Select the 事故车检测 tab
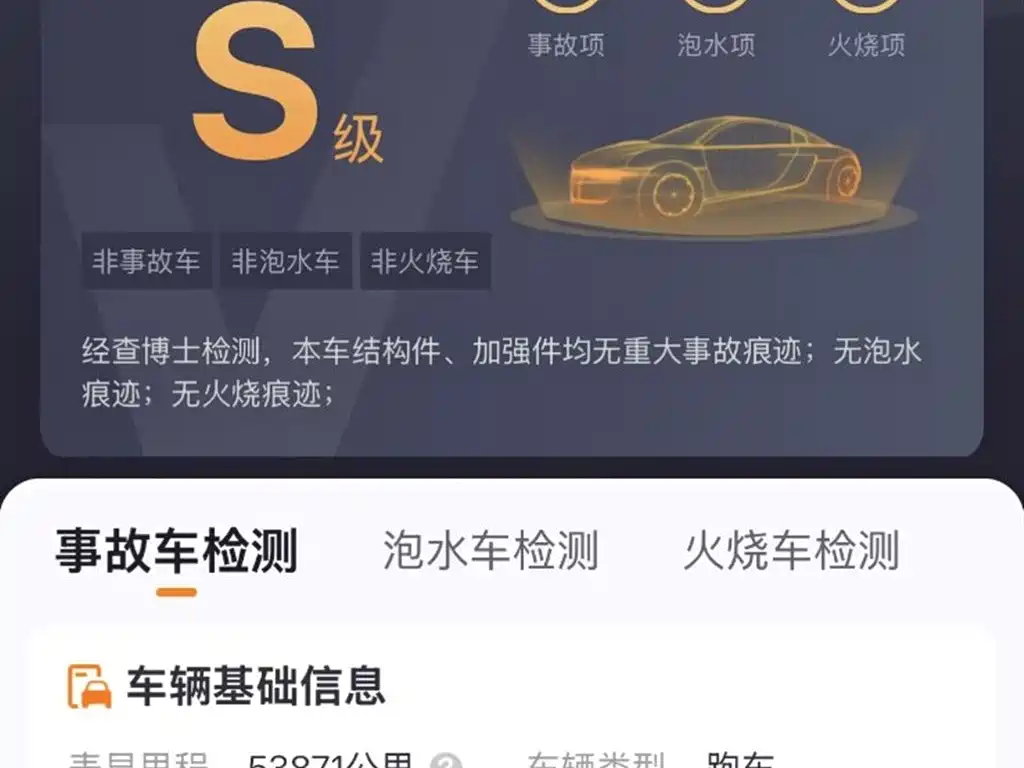 click(x=176, y=551)
